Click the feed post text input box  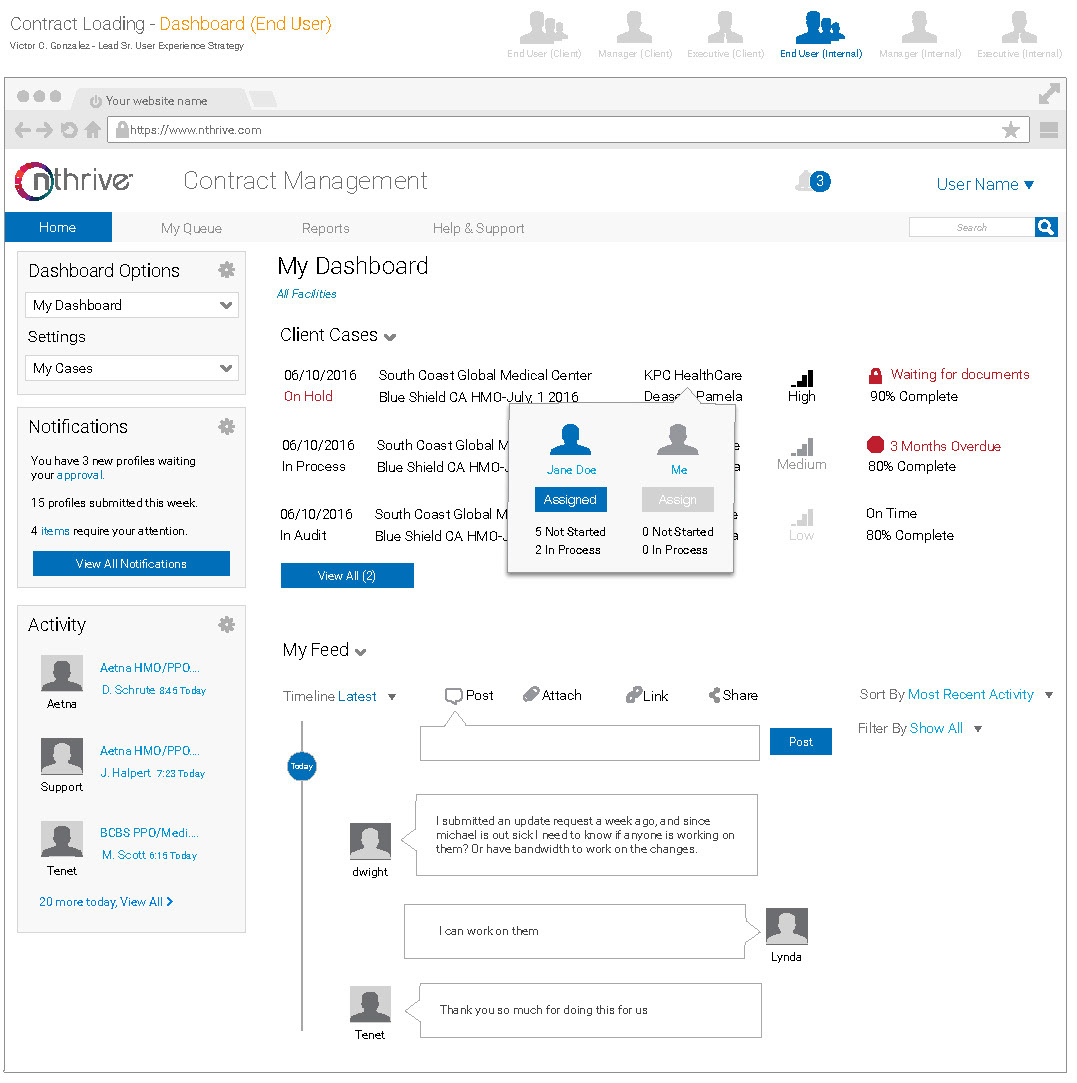[589, 743]
